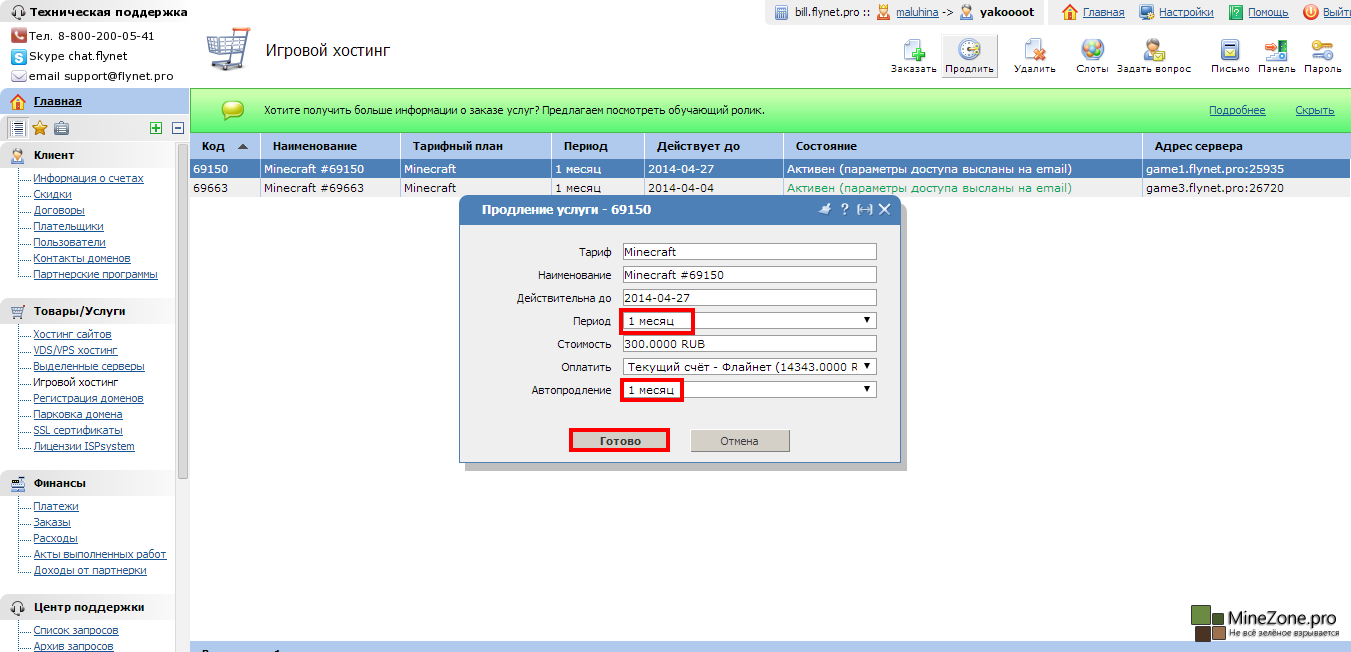Click the Удалить (delete) toolbar icon
1351x652 pixels.
click(1034, 51)
